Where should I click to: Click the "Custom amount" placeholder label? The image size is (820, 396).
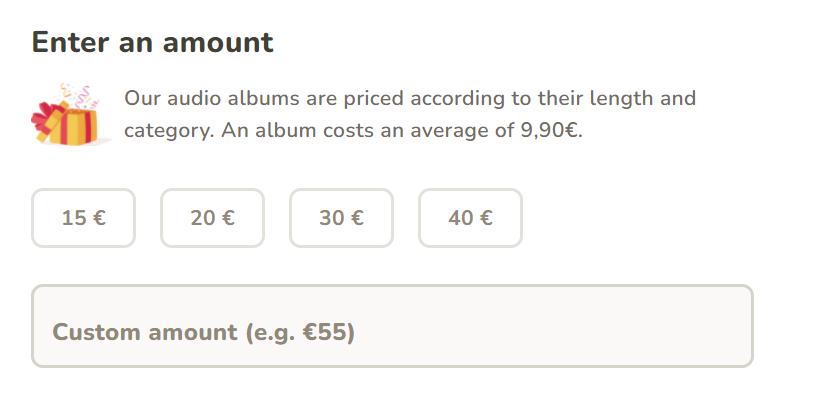point(145,332)
